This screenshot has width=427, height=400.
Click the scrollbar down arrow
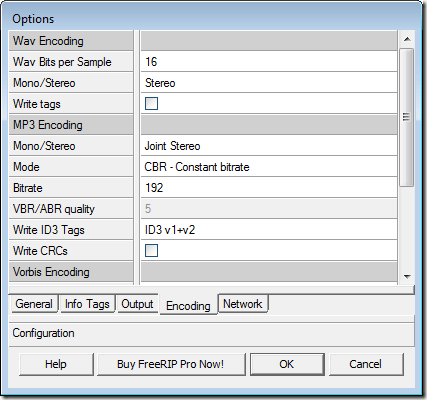coord(407,276)
